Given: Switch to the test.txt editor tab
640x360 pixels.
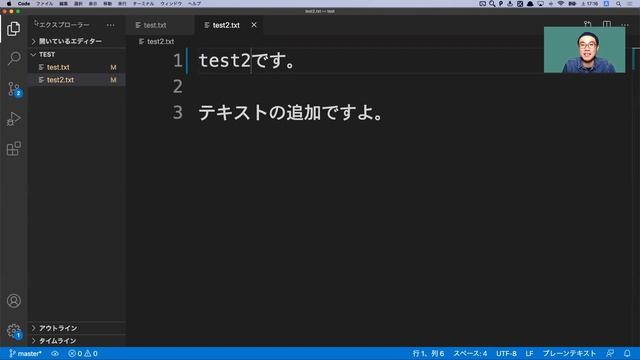Looking at the screenshot, I should 159,25.
